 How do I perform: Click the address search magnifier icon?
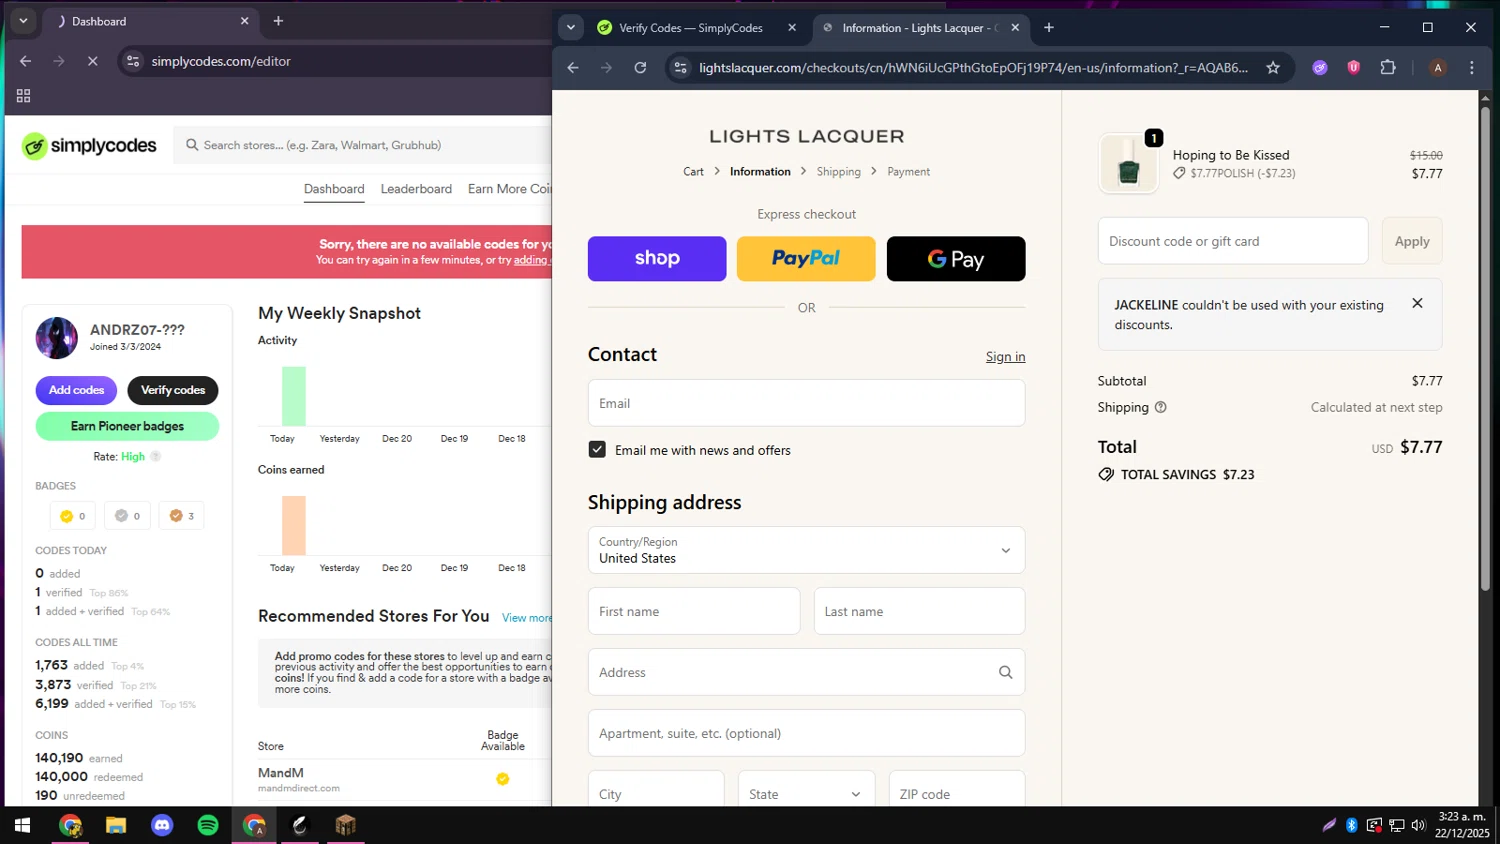(1006, 672)
